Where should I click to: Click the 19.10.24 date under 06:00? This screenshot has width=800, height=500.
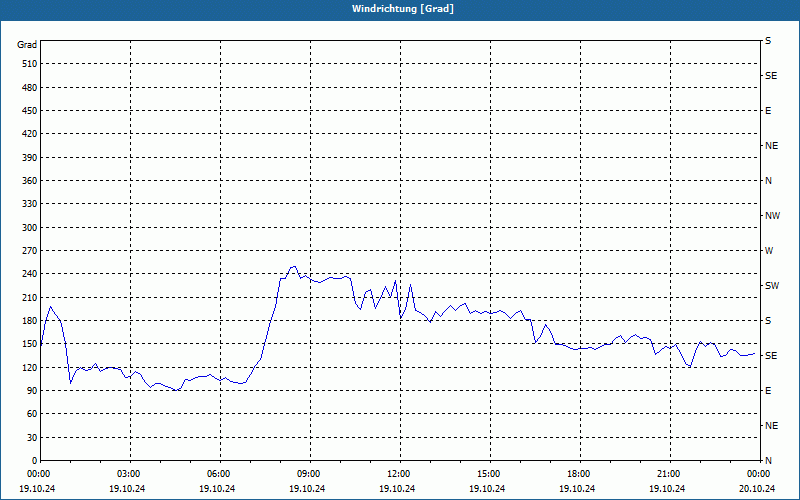coord(217,489)
